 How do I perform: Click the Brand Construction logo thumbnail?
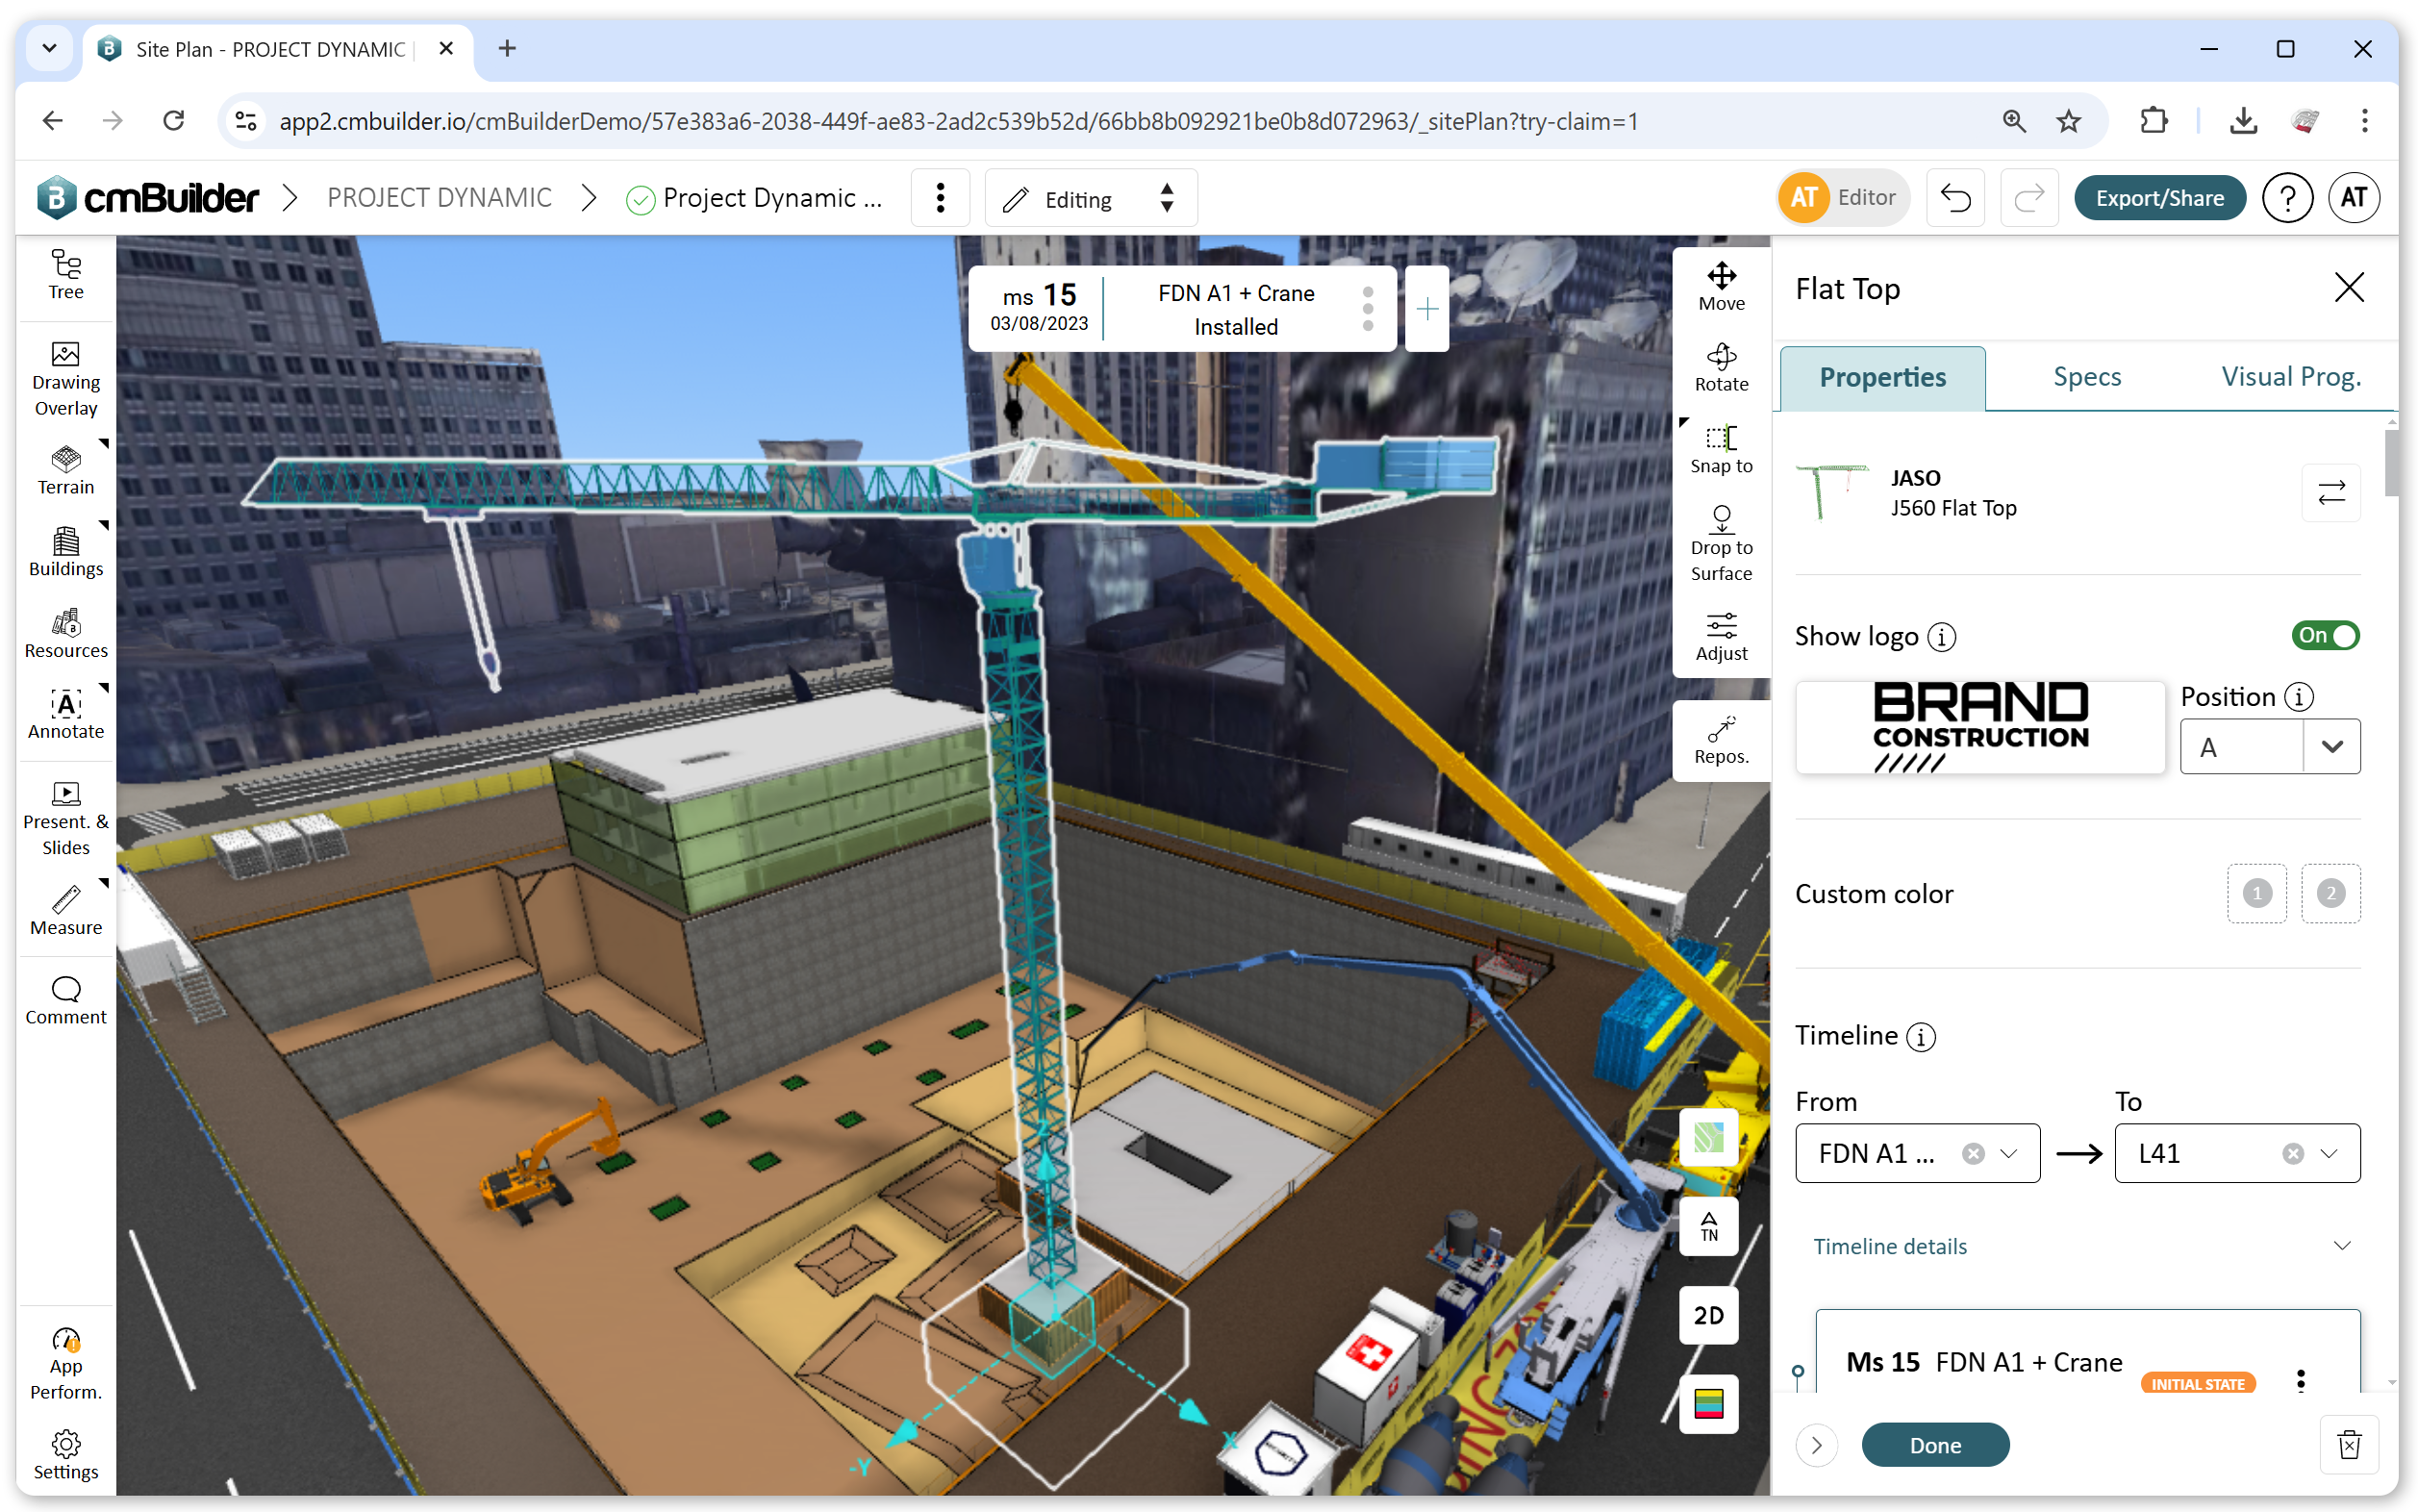1980,727
